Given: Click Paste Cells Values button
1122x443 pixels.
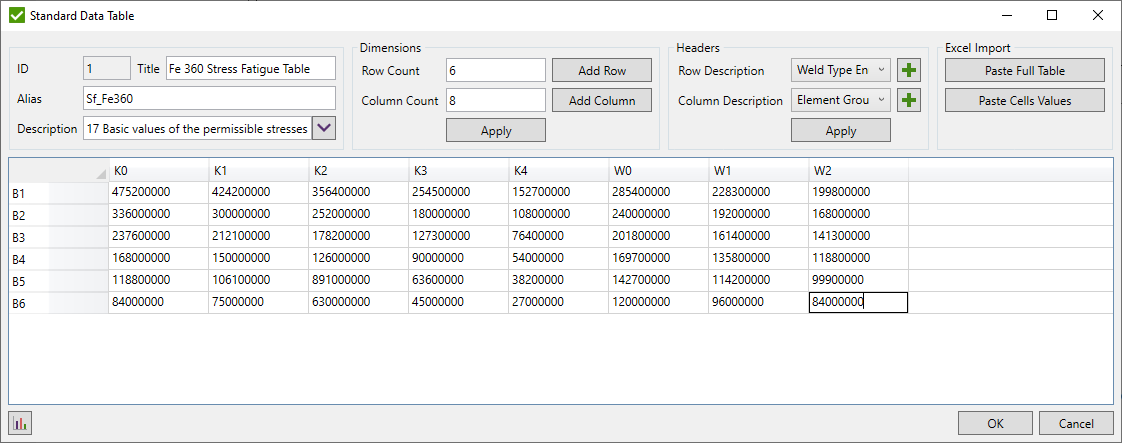Looking at the screenshot, I should pos(1024,101).
